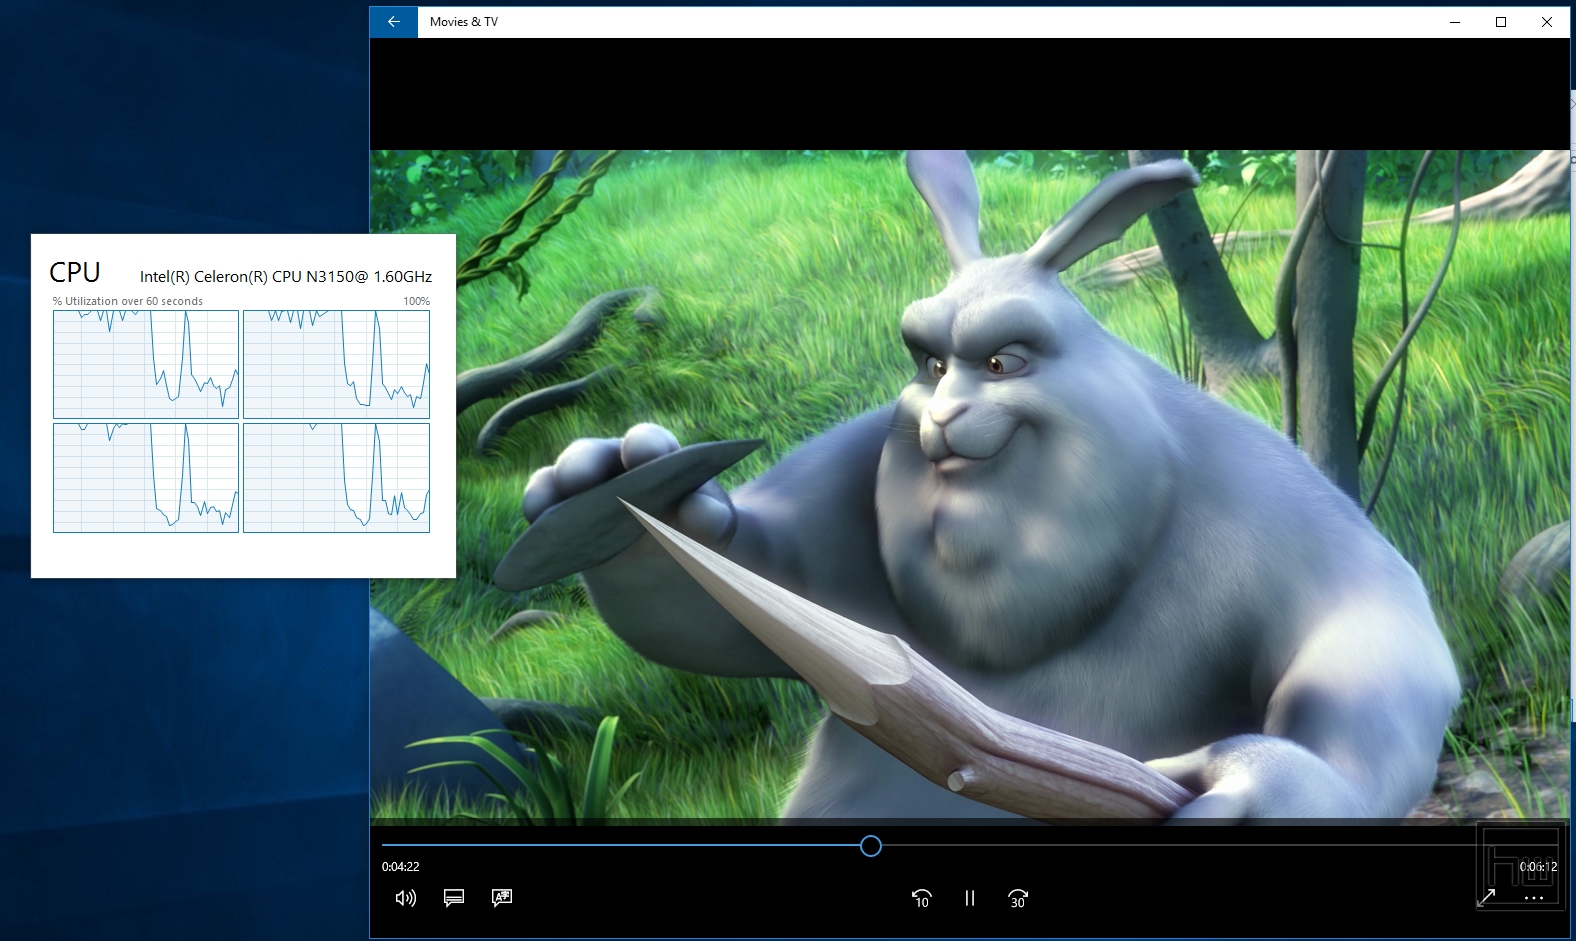Close the Movies & TV window
This screenshot has height=941, width=1576.
1547,22
